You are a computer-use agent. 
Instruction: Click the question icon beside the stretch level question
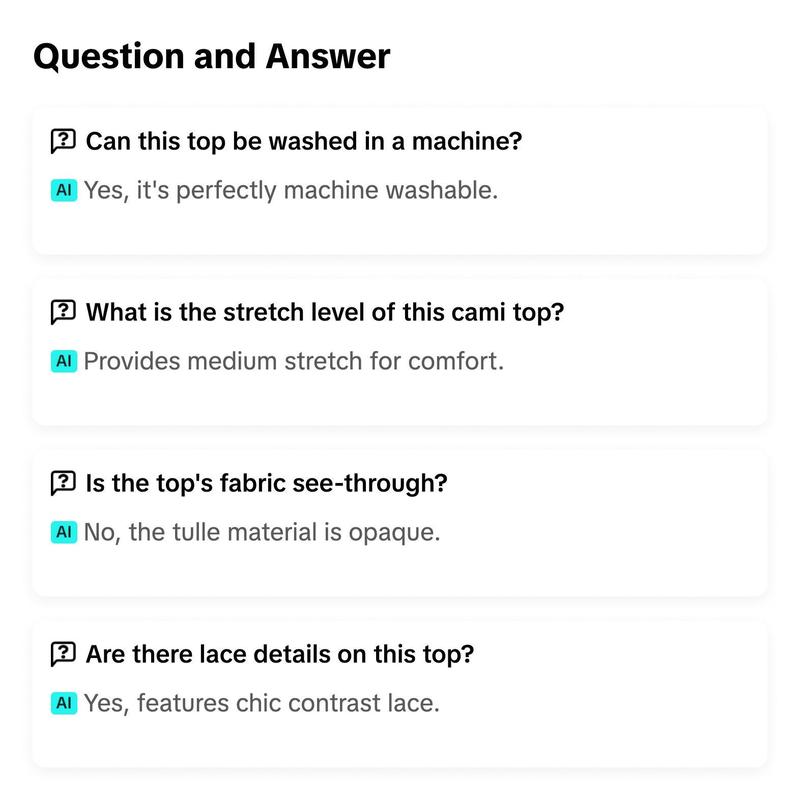63,312
